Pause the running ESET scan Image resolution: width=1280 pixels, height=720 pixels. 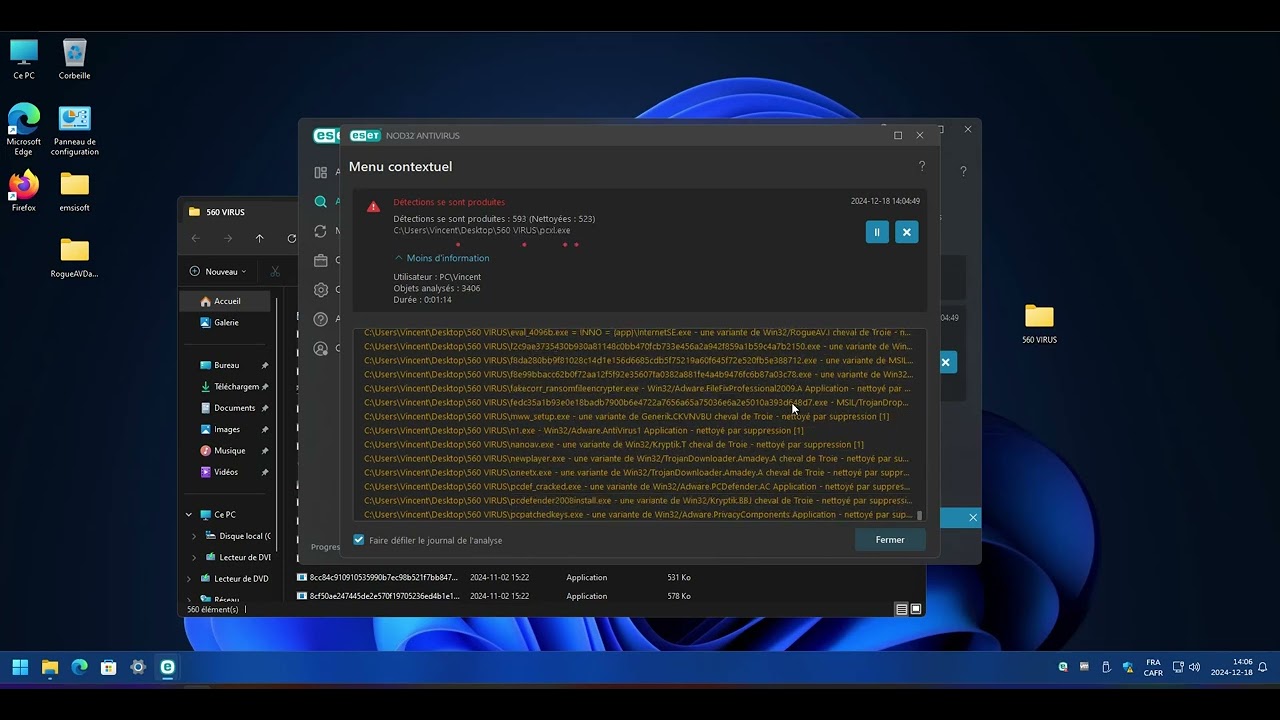(876, 232)
